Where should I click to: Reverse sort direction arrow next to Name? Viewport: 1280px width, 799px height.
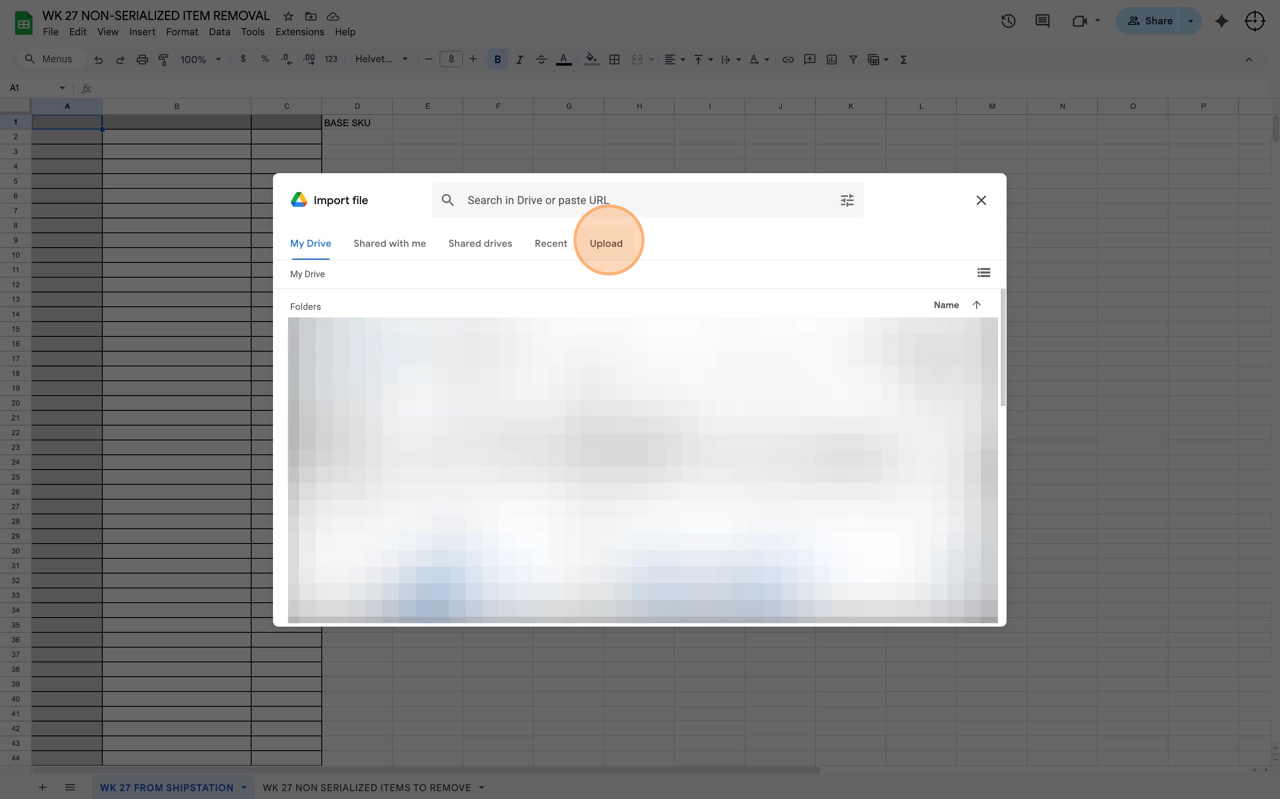976,305
